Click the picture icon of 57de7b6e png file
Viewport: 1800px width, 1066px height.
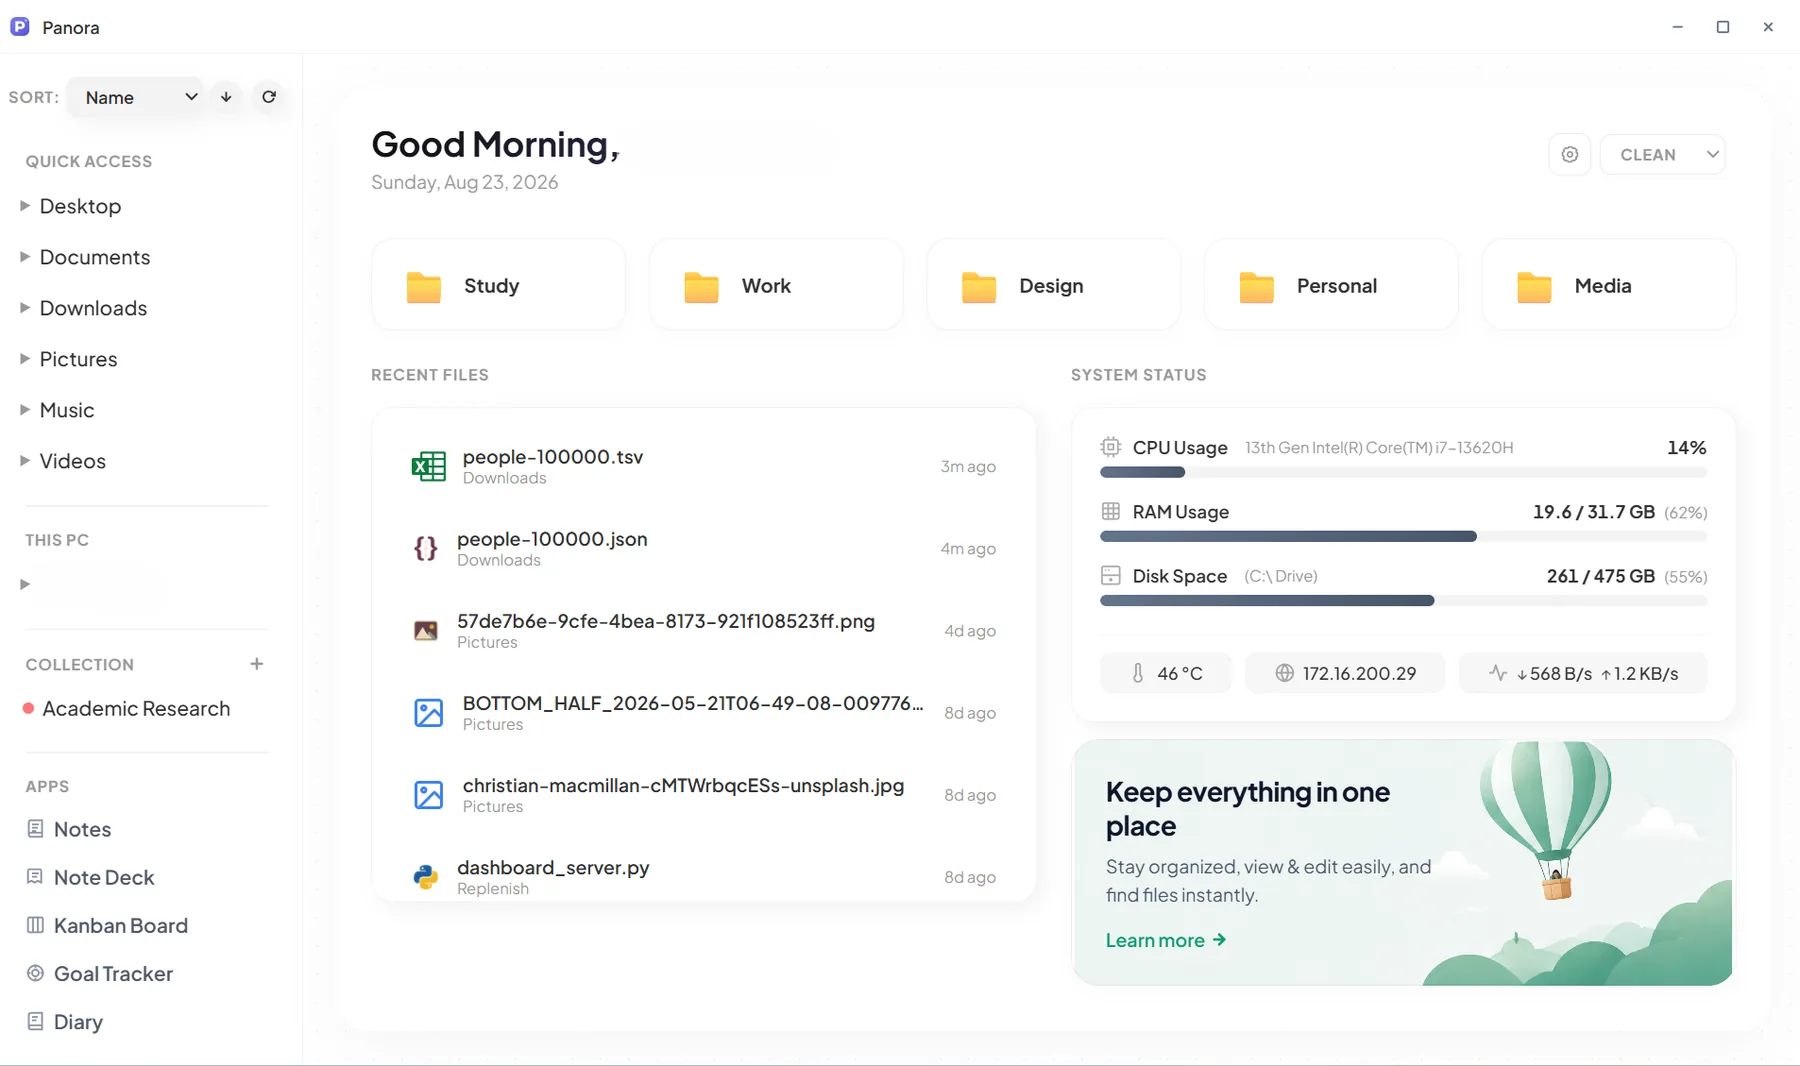pos(426,631)
